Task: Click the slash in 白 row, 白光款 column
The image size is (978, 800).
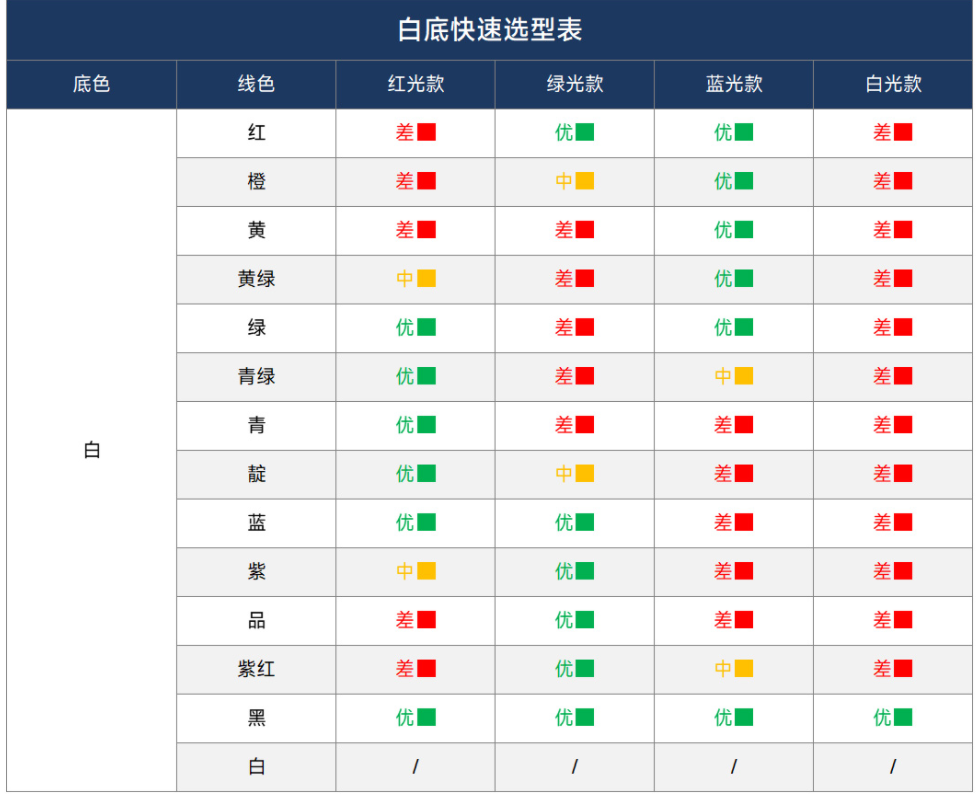Action: point(892,767)
